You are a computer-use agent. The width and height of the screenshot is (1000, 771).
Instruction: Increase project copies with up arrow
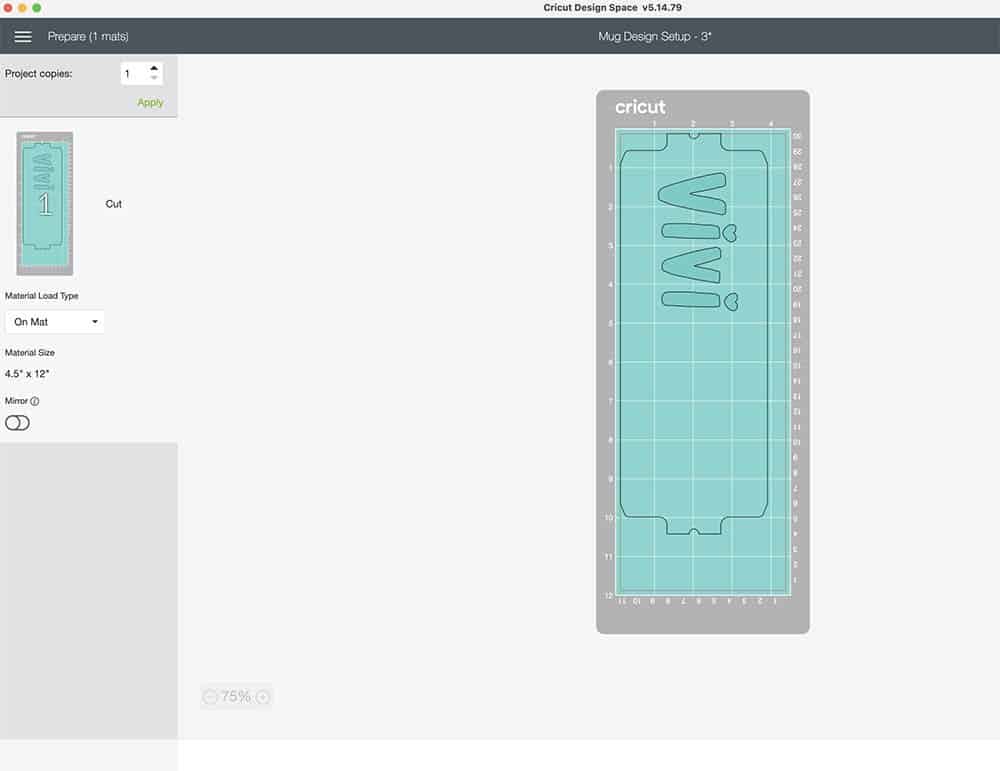click(x=154, y=68)
